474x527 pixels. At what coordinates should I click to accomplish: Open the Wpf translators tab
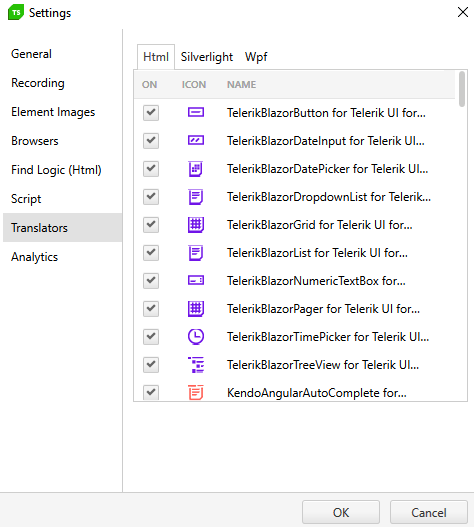pos(256,57)
